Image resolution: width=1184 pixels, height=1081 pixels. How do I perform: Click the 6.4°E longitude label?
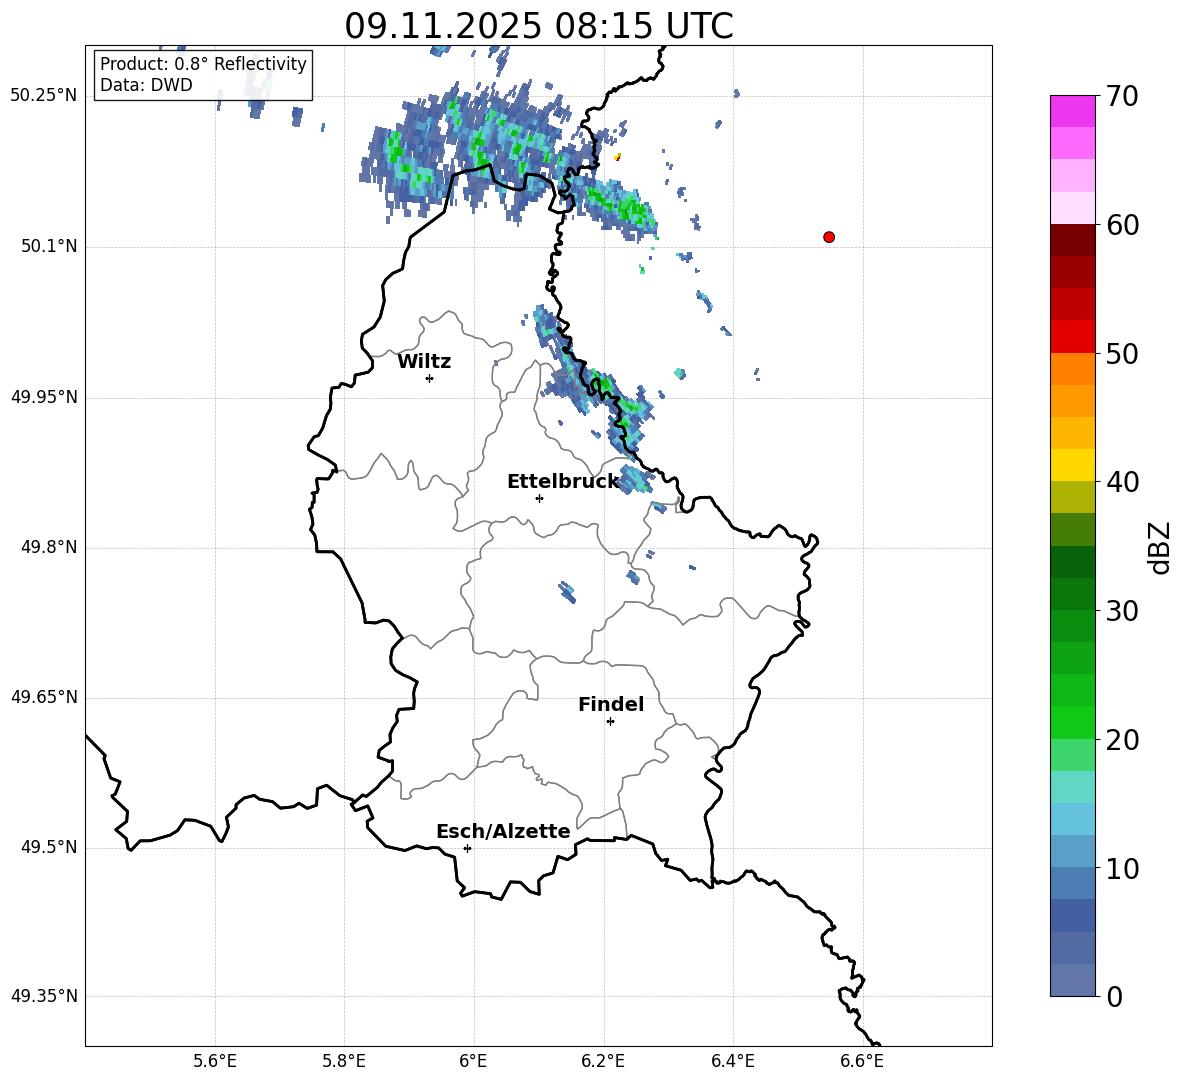point(732,1061)
